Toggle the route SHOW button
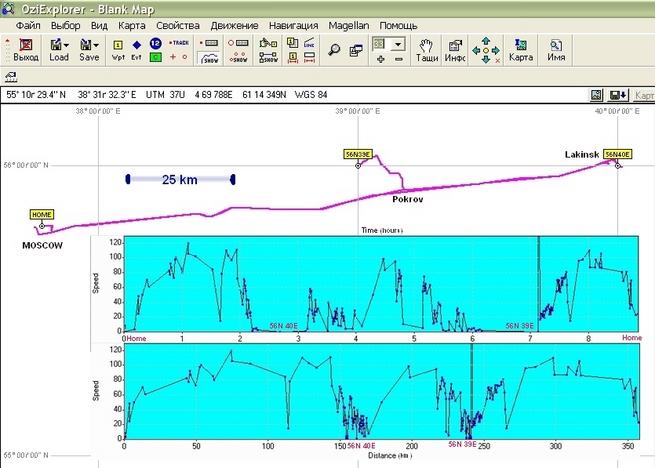Image resolution: width=655 pixels, height=468 pixels. tap(268, 57)
